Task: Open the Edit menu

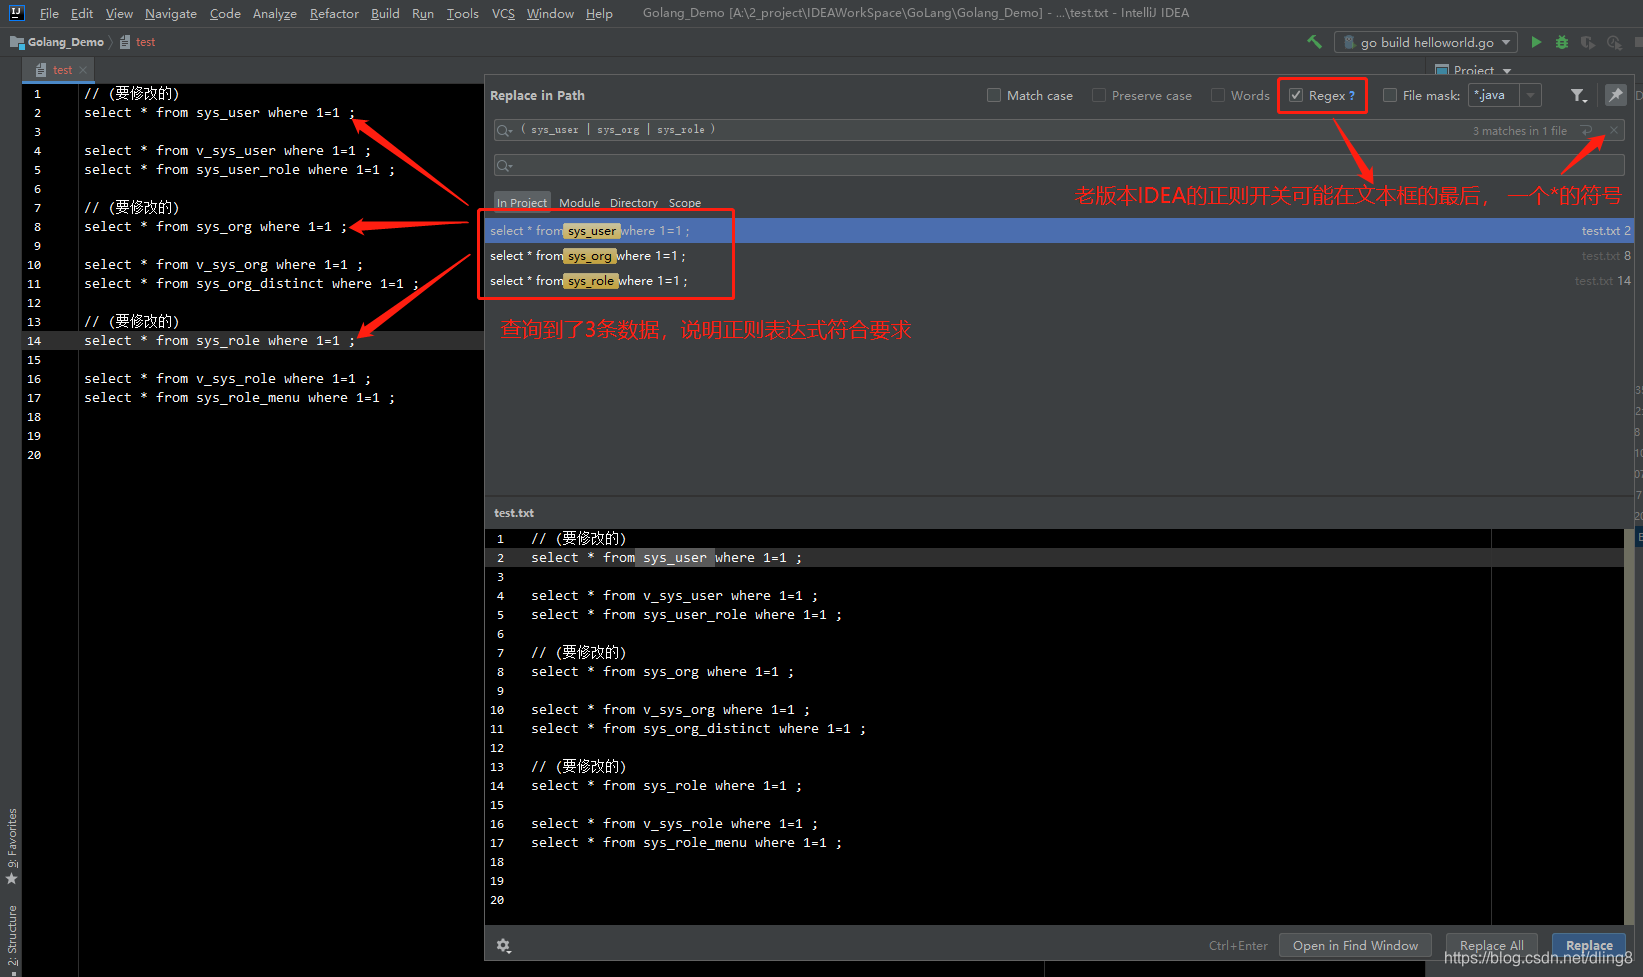Action: [x=82, y=13]
